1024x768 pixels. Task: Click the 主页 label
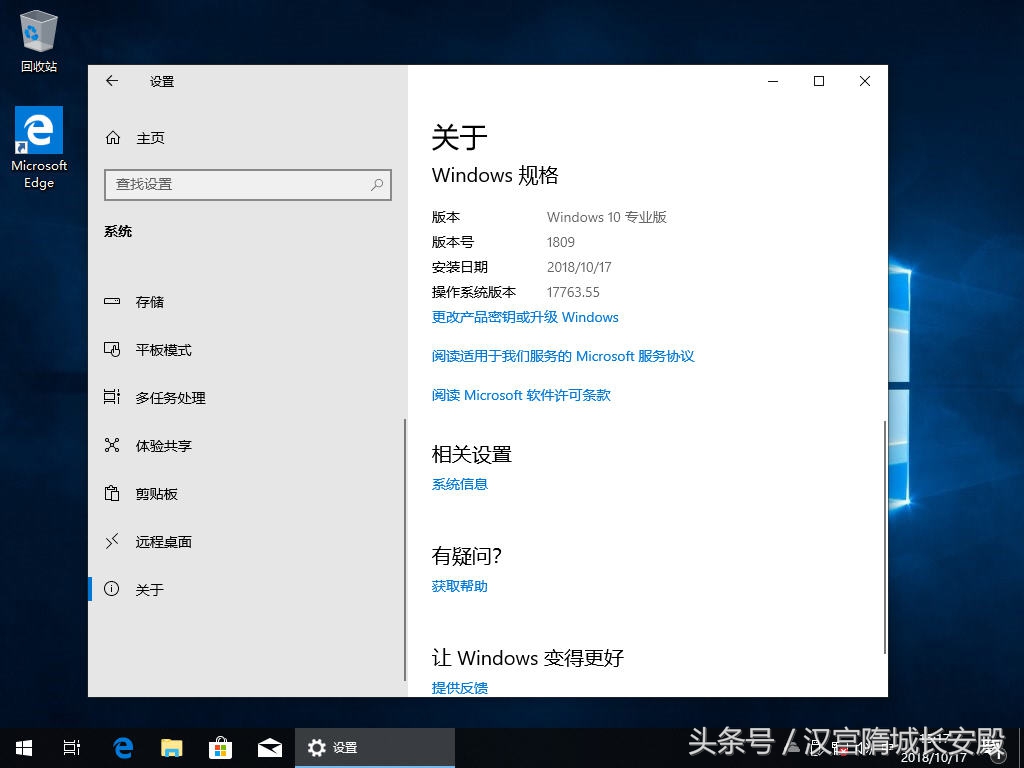coord(150,138)
